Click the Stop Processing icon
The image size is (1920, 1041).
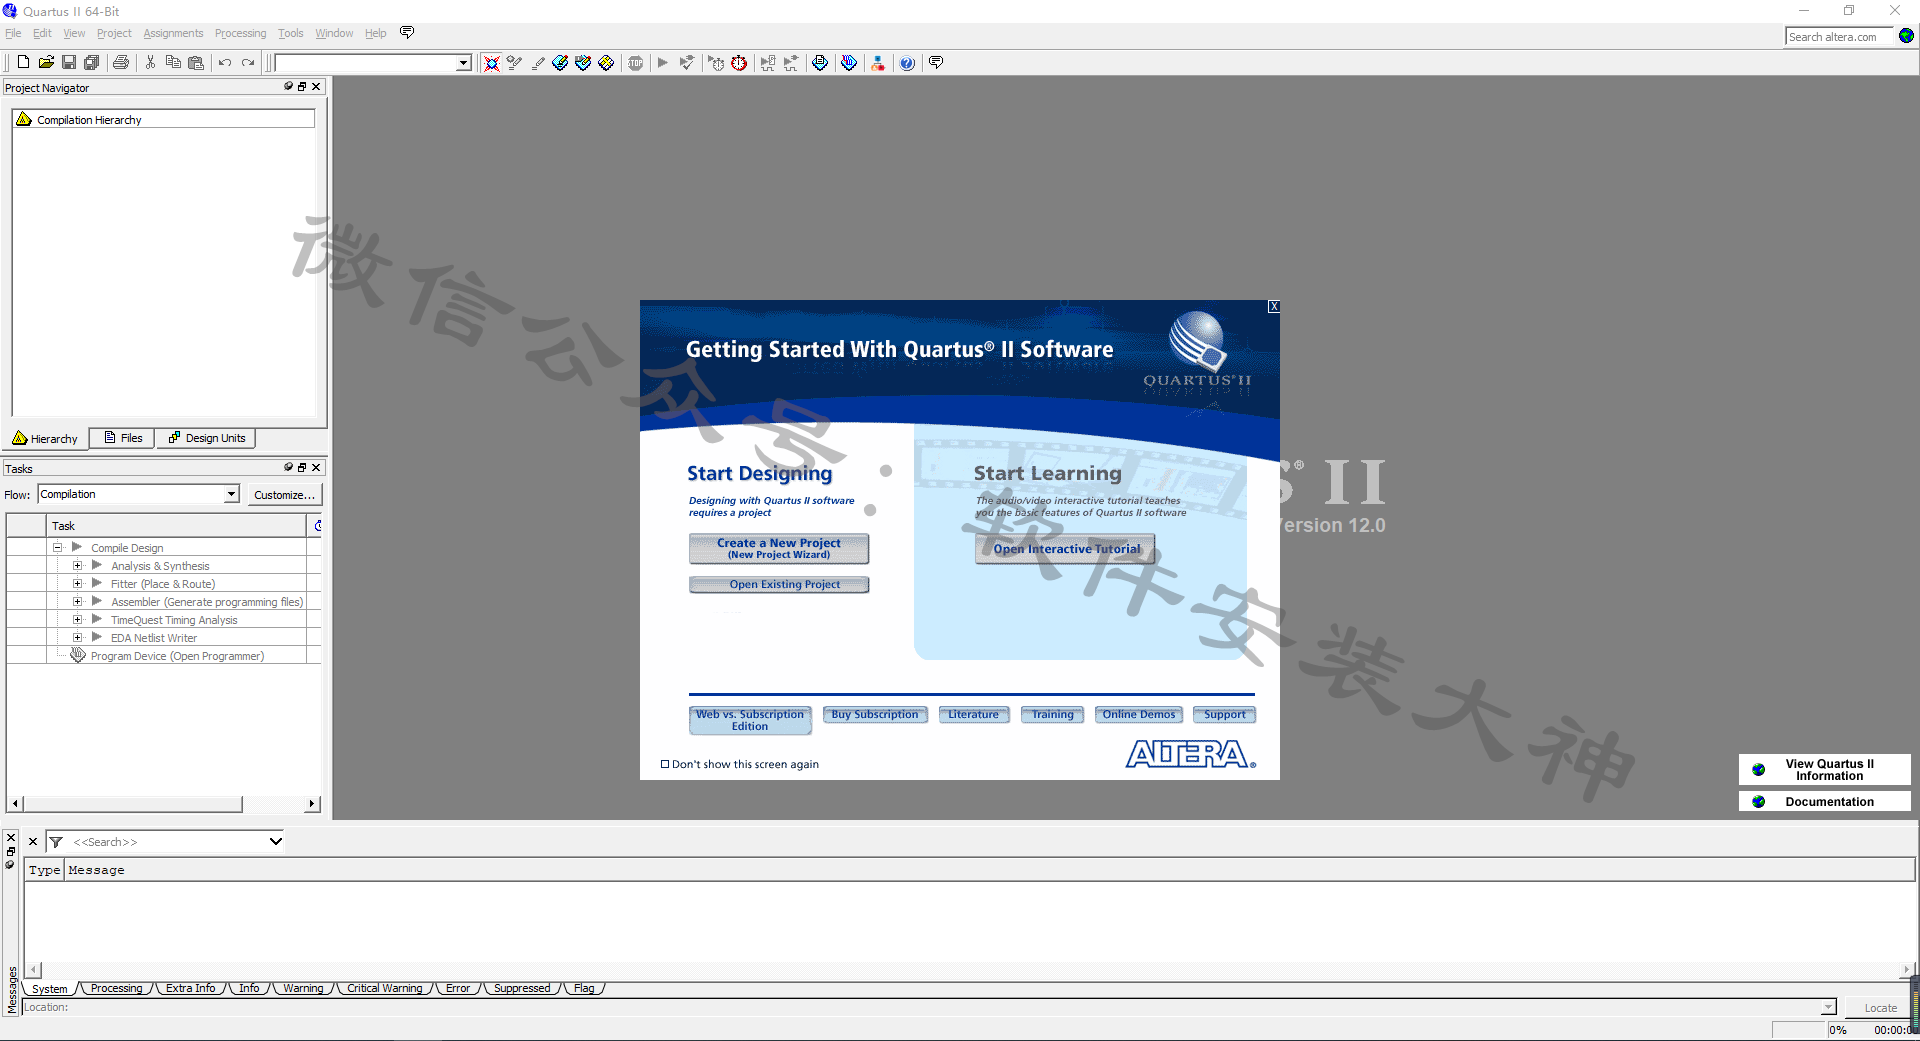(636, 63)
